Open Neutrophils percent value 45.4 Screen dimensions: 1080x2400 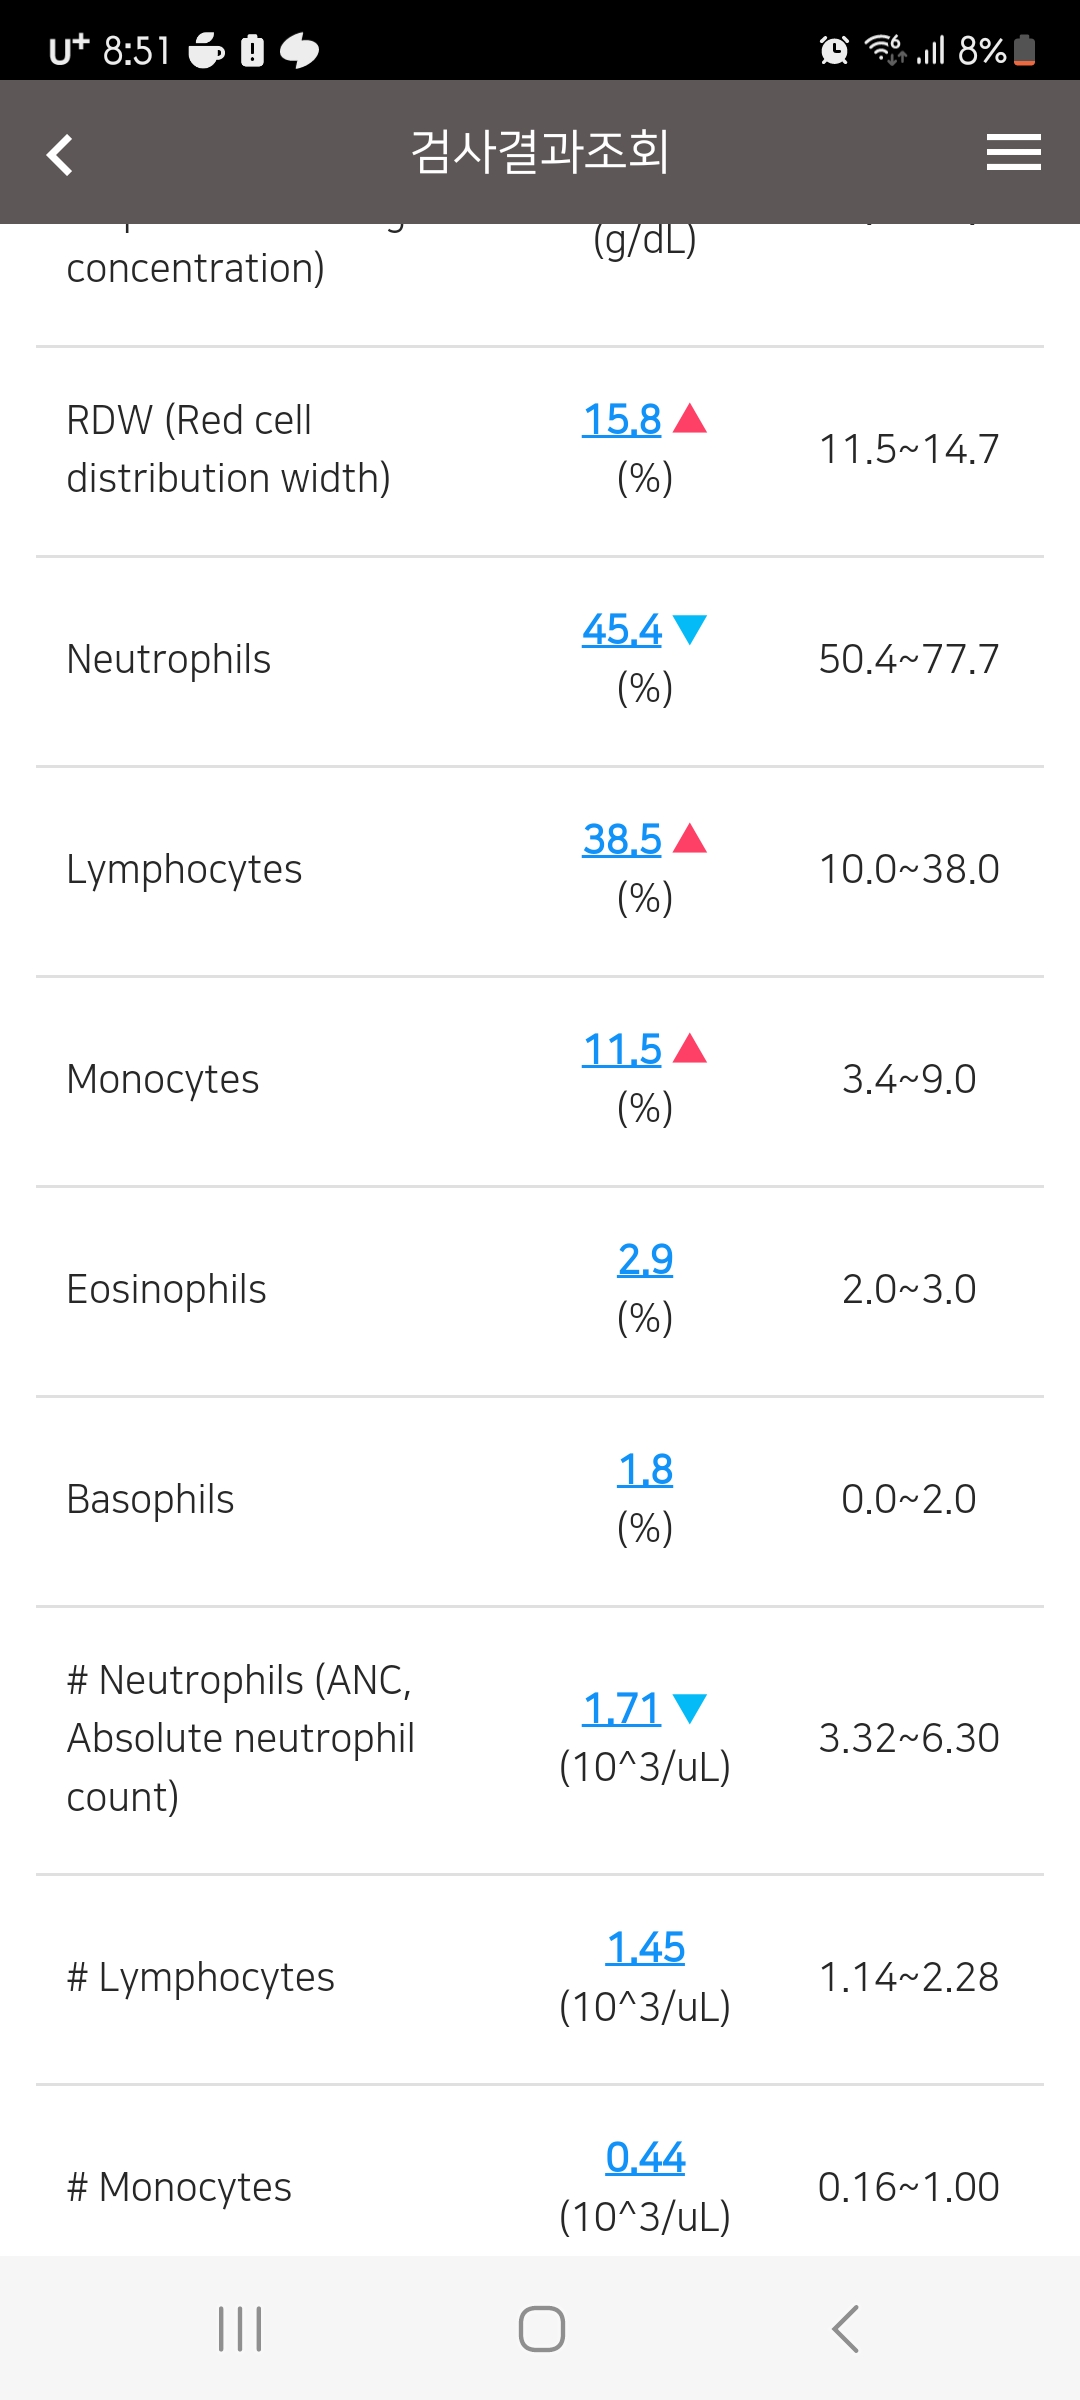coord(622,629)
